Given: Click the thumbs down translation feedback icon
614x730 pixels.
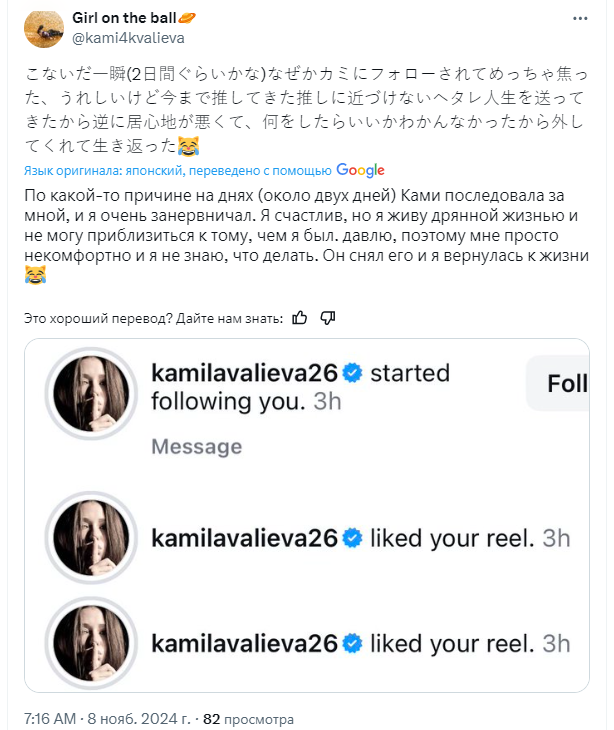Looking at the screenshot, I should [x=327, y=318].
